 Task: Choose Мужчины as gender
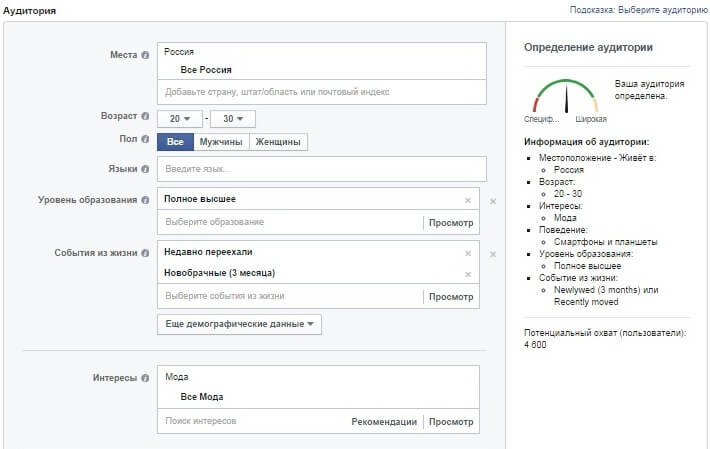(220, 142)
